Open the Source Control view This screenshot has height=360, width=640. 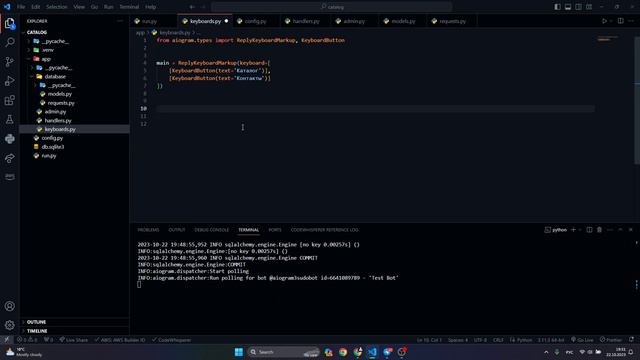click(x=9, y=62)
